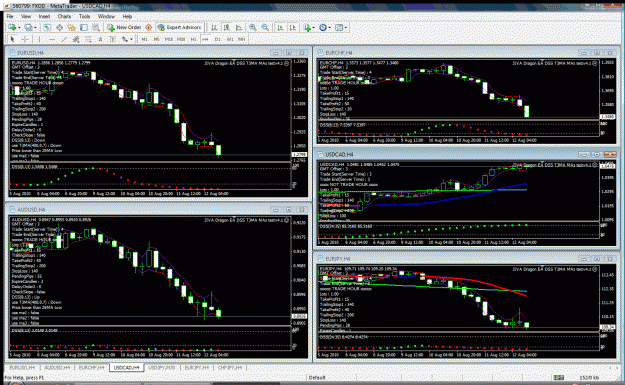Viewport: 625px width, 385px height.
Task: Launch the MetaEditor icon
Action: pos(149,28)
